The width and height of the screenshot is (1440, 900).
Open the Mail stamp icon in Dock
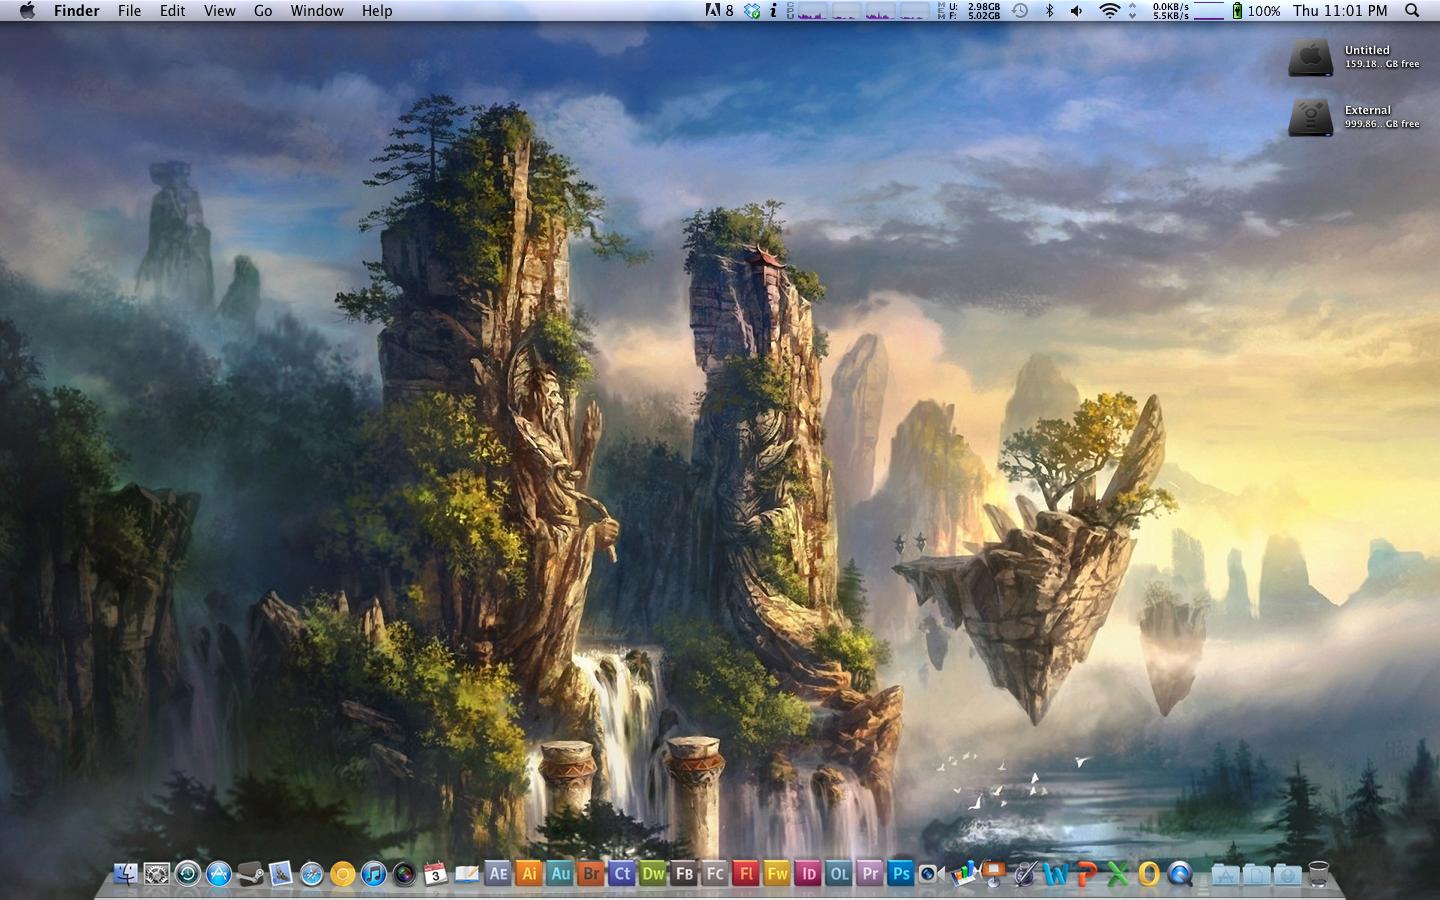(280, 874)
